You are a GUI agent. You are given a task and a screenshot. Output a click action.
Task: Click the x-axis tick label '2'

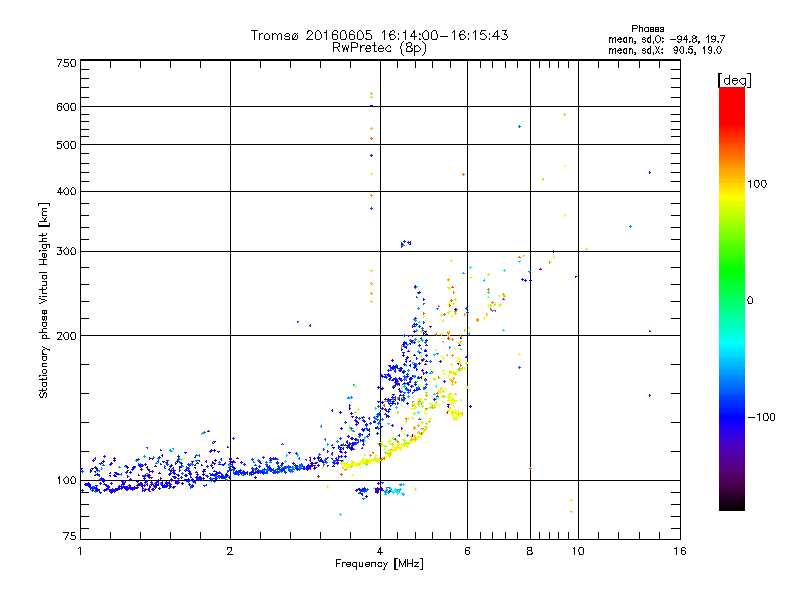coord(230,551)
